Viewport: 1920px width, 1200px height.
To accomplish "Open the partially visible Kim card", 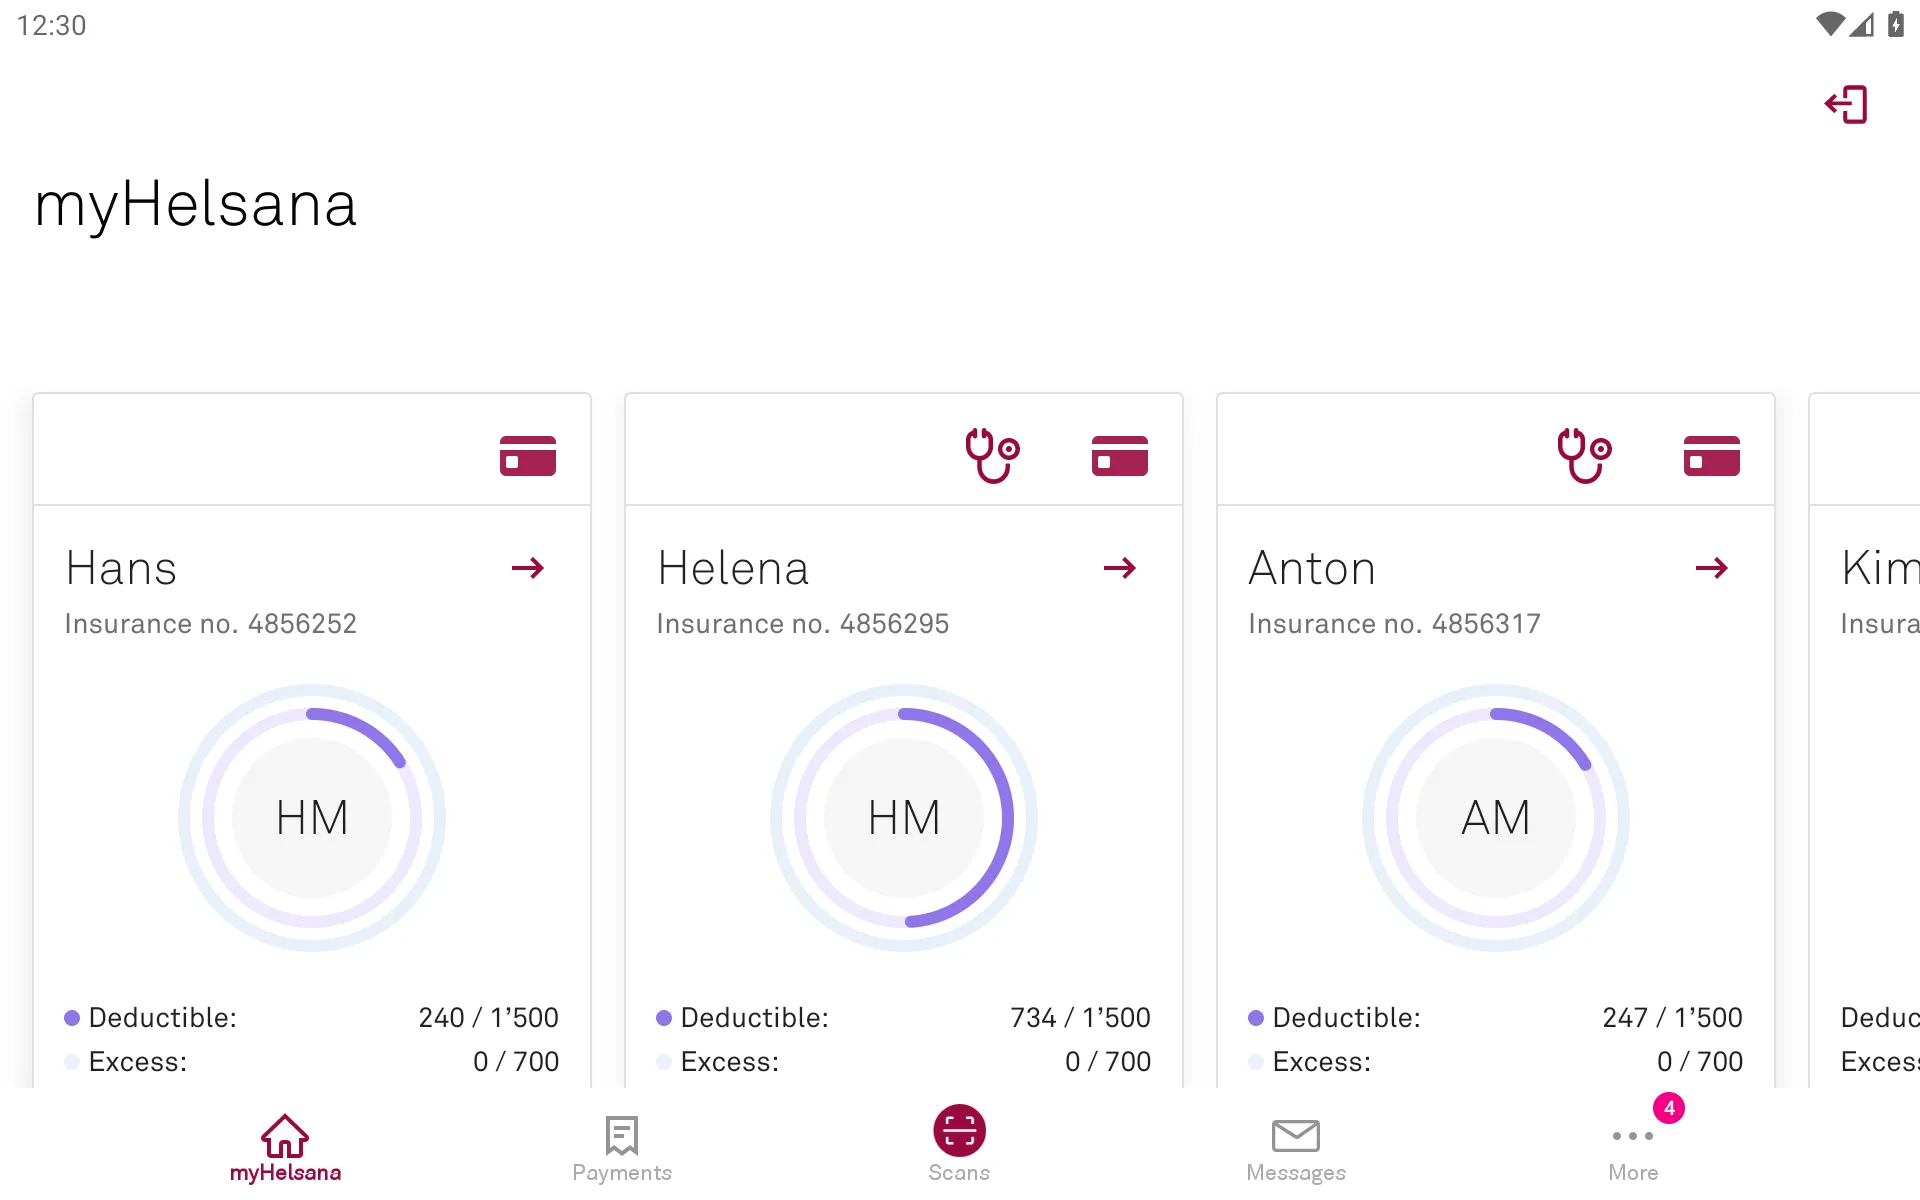I will 1865,740.
